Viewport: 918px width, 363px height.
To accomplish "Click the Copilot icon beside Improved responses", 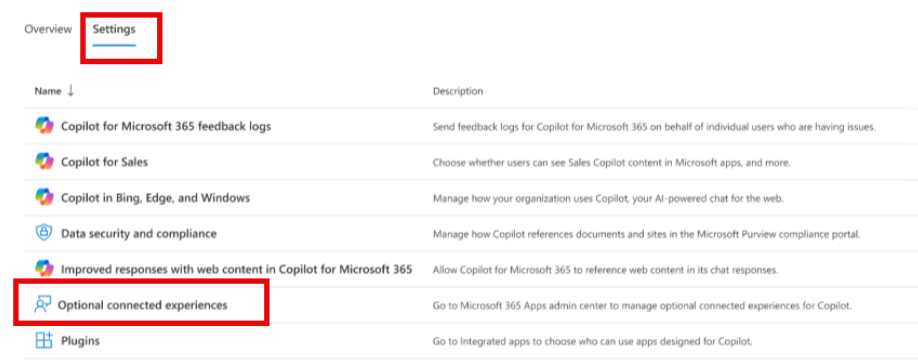I will point(44,269).
